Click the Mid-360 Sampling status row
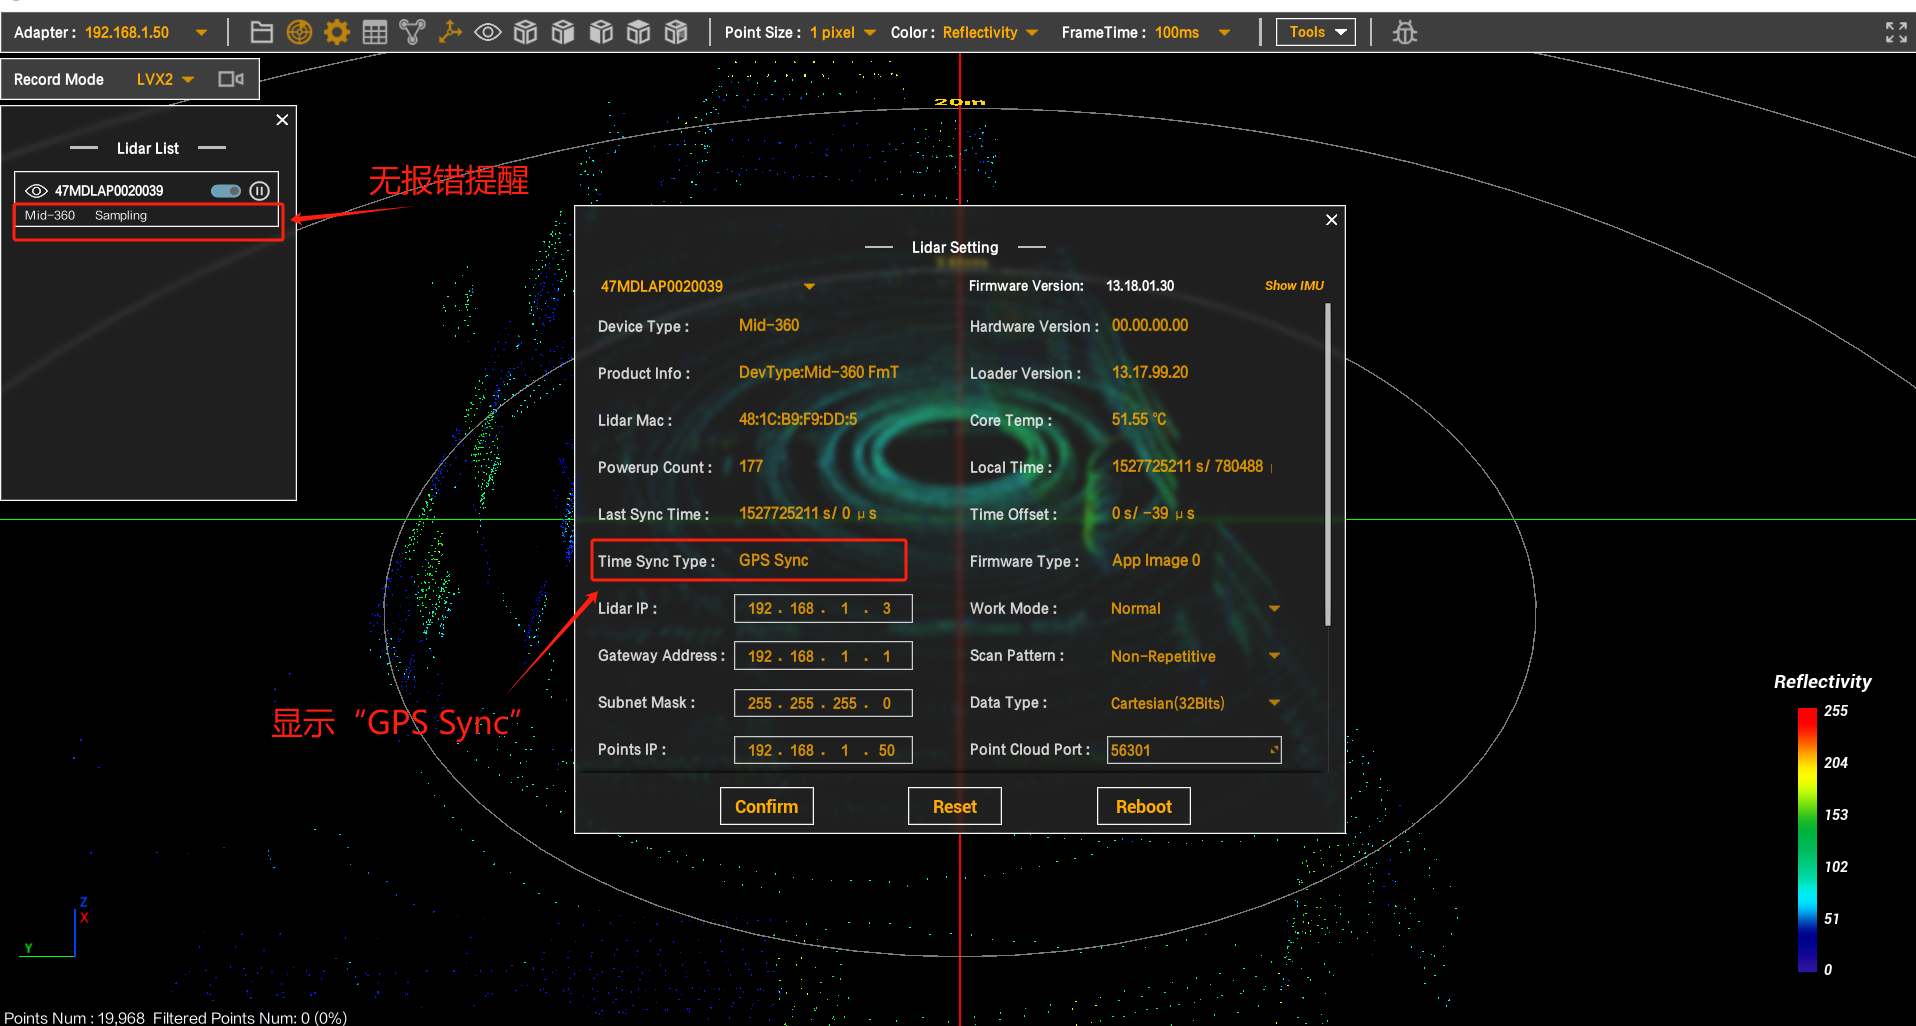This screenshot has height=1026, width=1916. (146, 215)
